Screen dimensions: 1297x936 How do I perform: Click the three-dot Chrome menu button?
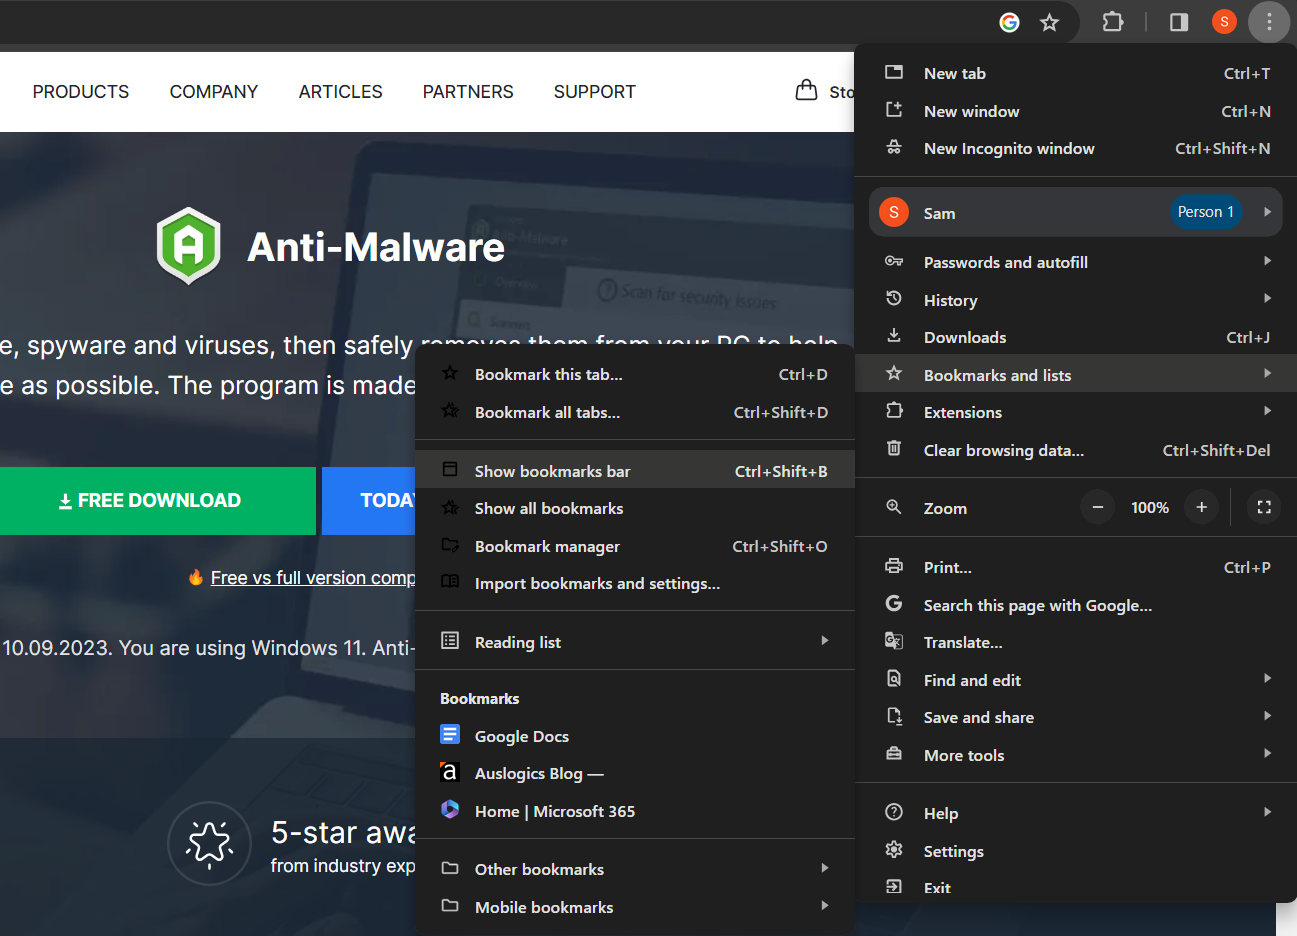[1269, 22]
